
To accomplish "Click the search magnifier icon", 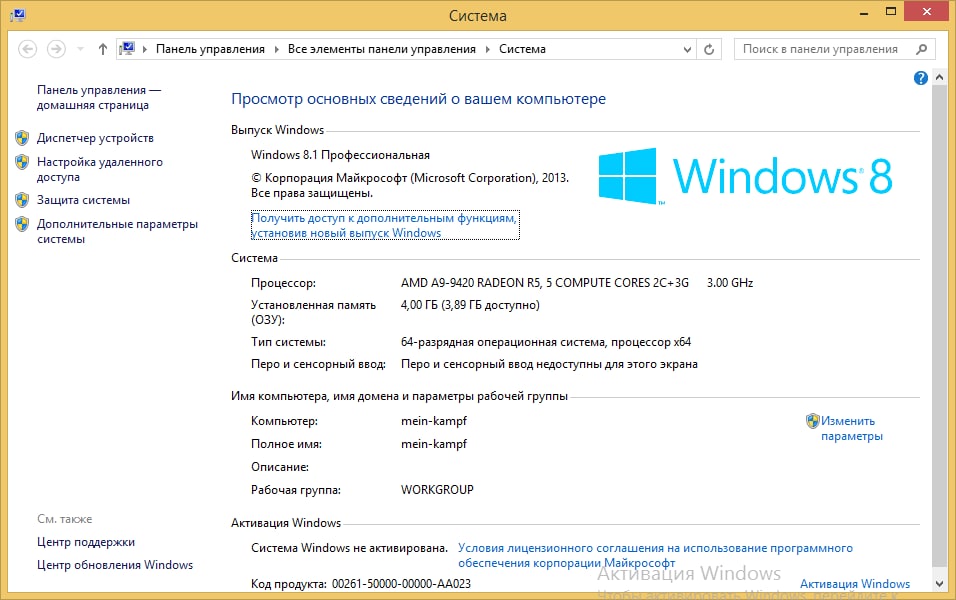I will [x=922, y=49].
